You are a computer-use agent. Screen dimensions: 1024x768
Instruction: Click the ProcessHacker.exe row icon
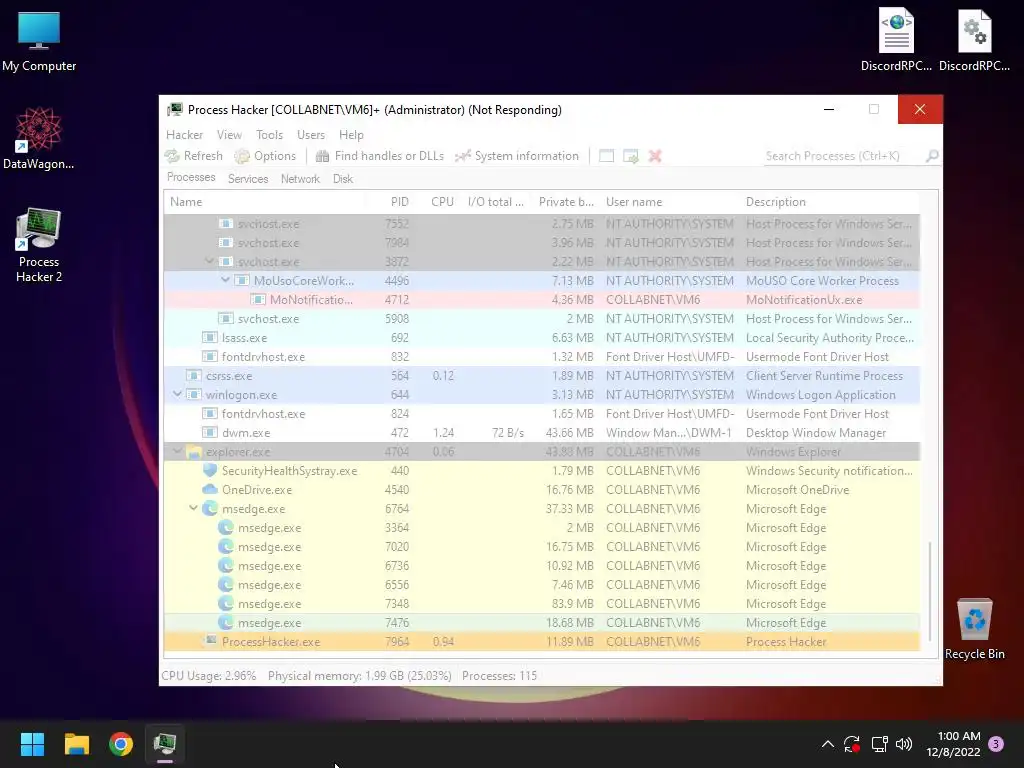210,641
